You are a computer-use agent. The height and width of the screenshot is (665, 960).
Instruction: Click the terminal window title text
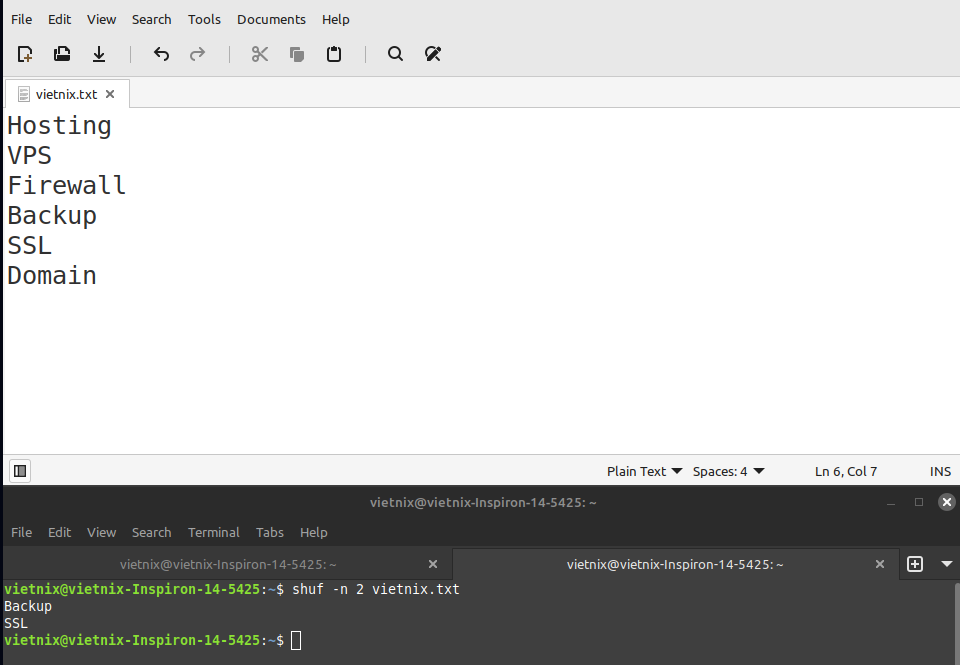483,503
